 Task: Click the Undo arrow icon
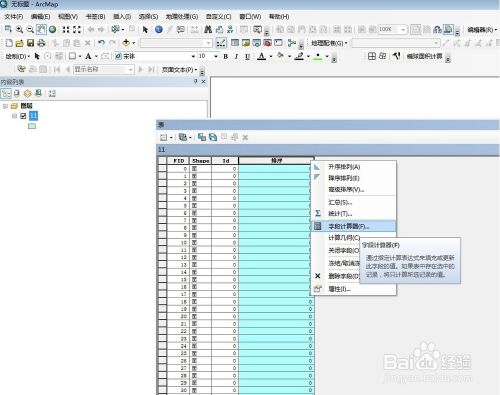101,43
